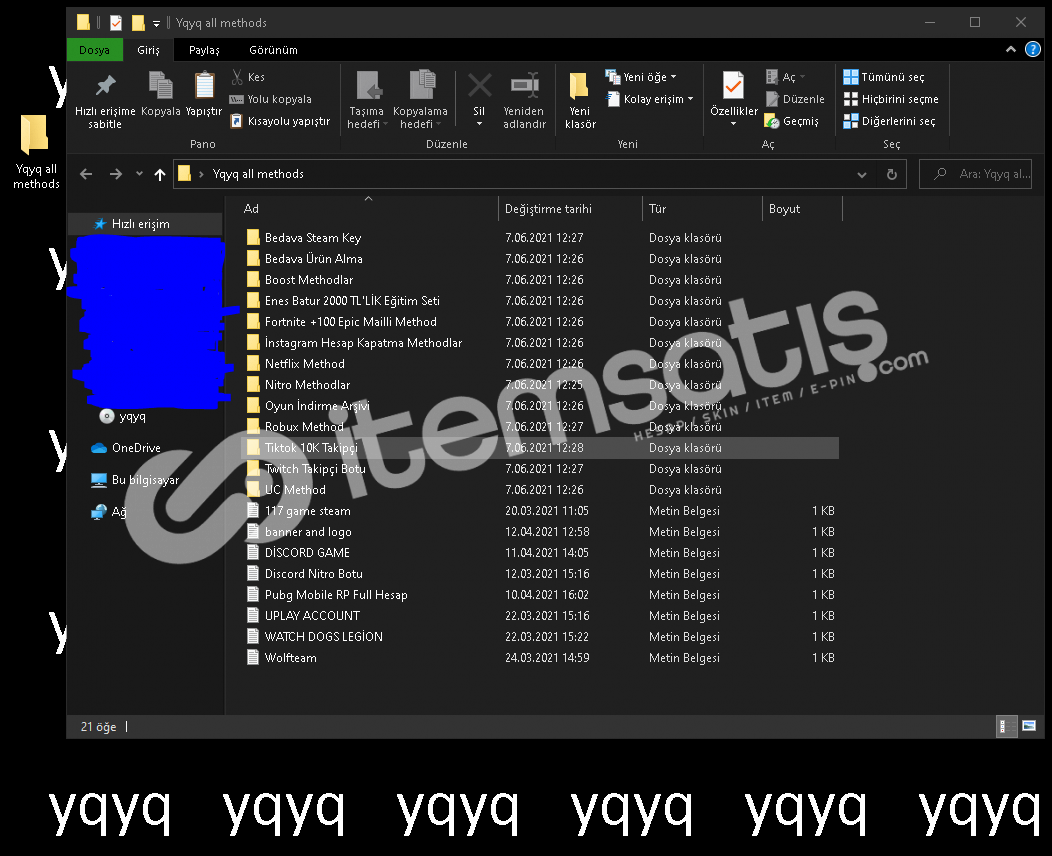Image resolution: width=1052 pixels, height=856 pixels.
Task: Invert selection with Diğerlerini seç
Action: click(x=890, y=121)
